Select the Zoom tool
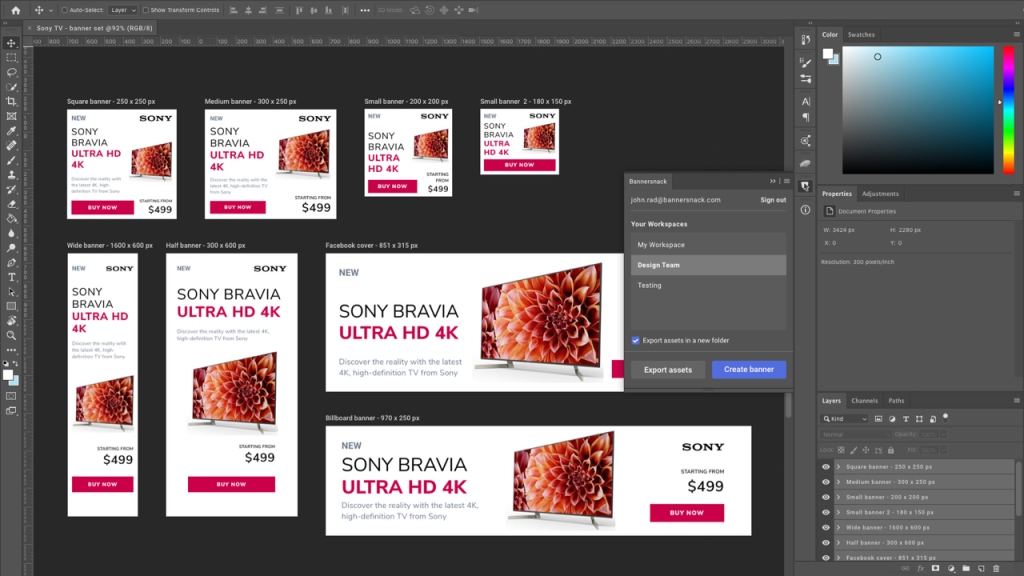 tap(11, 336)
